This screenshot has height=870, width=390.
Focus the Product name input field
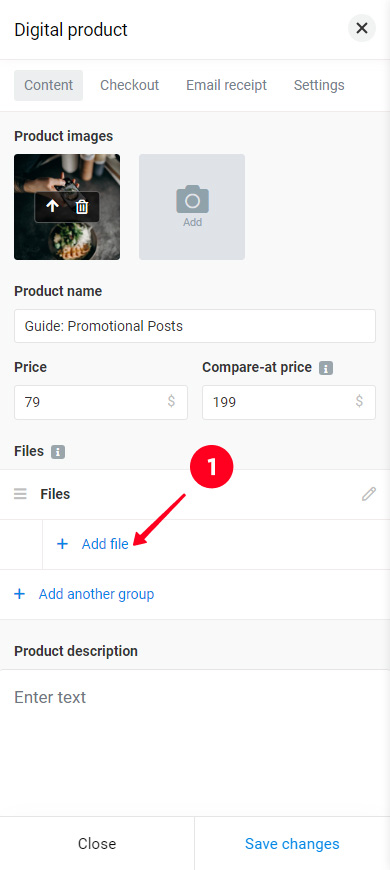click(195, 326)
